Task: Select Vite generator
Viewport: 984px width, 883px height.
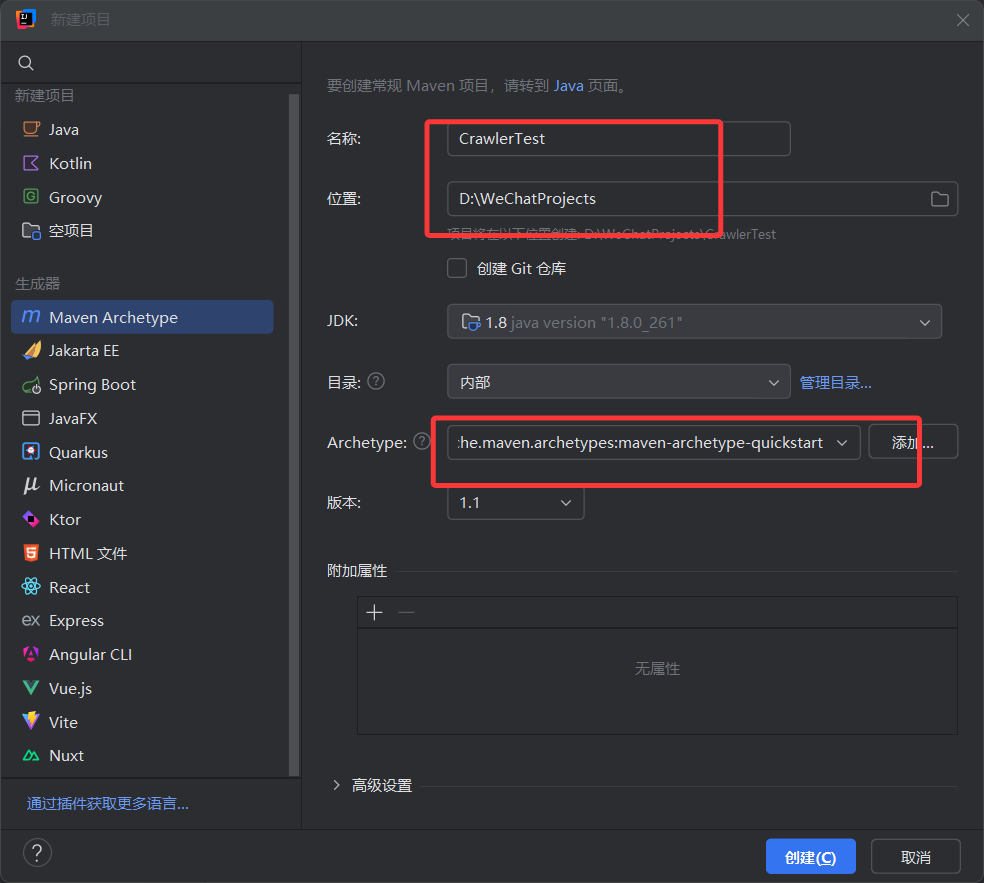Action: coord(142,722)
